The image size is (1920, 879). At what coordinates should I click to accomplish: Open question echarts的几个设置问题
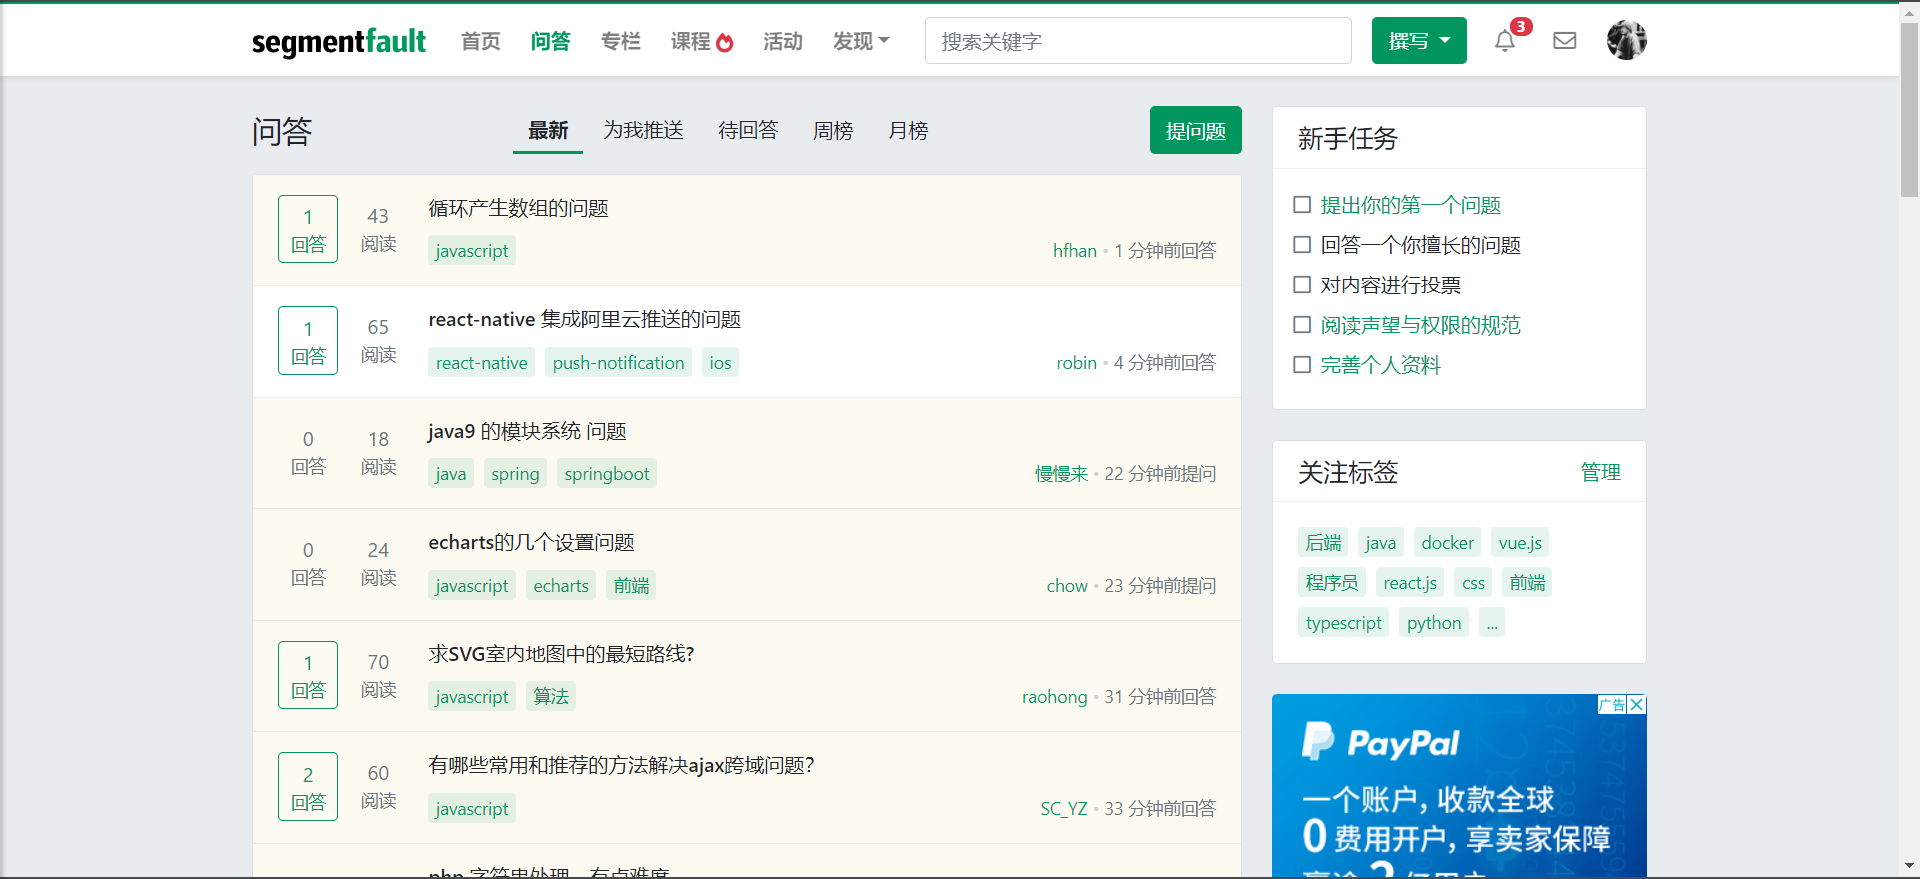coord(531,542)
